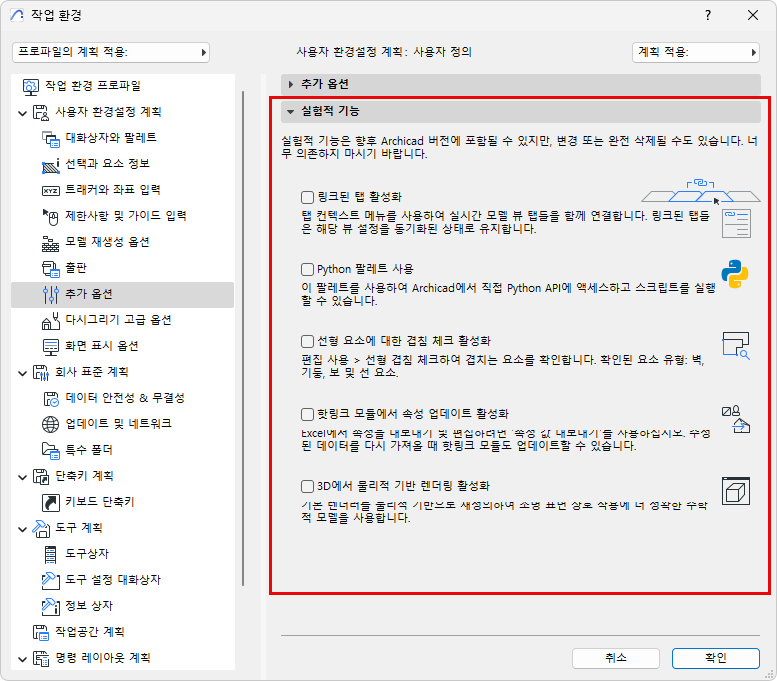Click the 도구 계획 icon
This screenshot has height=681, width=777.
coord(41,528)
